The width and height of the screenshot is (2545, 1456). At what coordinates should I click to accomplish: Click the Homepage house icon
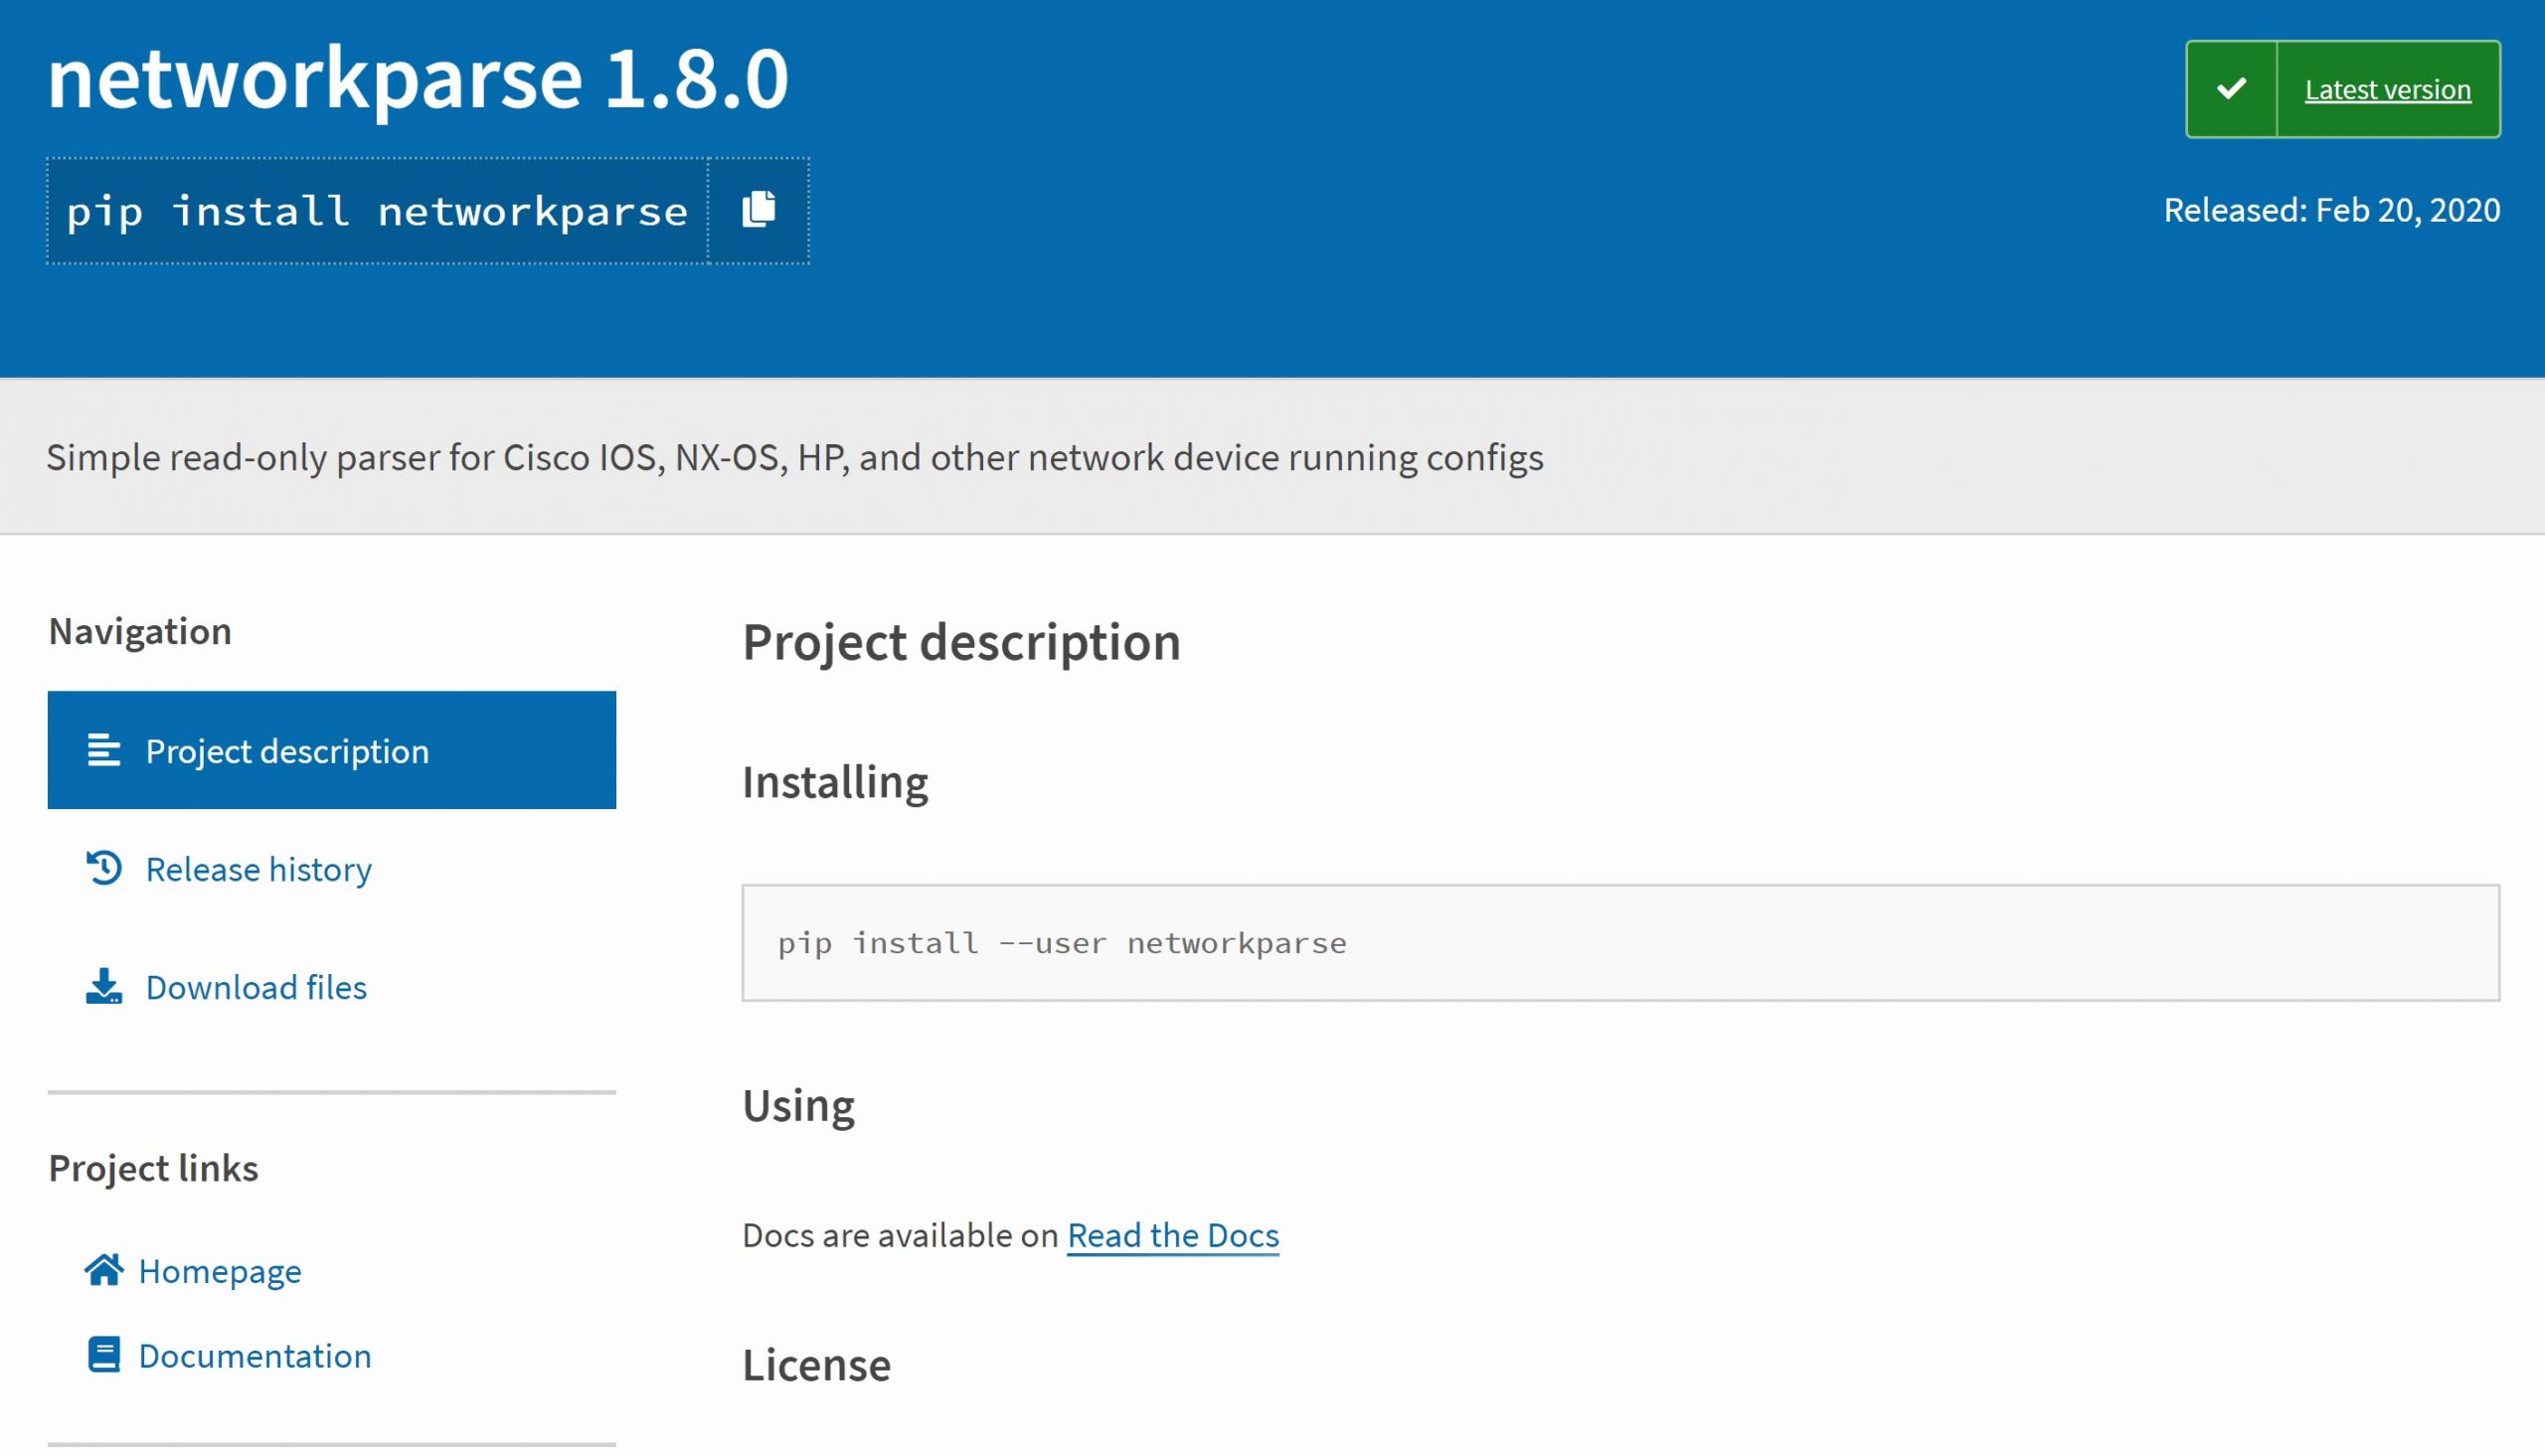point(104,1270)
